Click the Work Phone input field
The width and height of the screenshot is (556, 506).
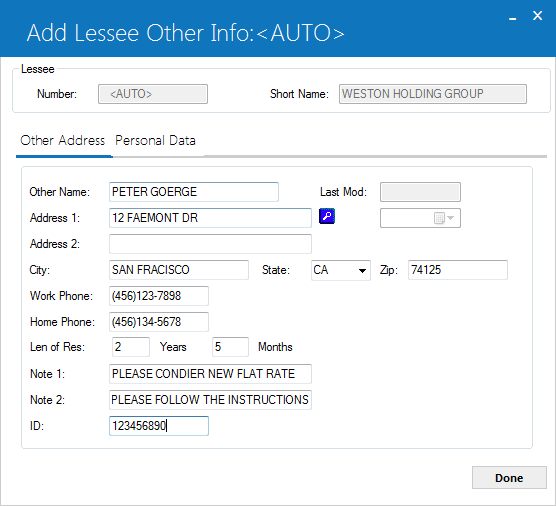pyautogui.click(x=159, y=296)
